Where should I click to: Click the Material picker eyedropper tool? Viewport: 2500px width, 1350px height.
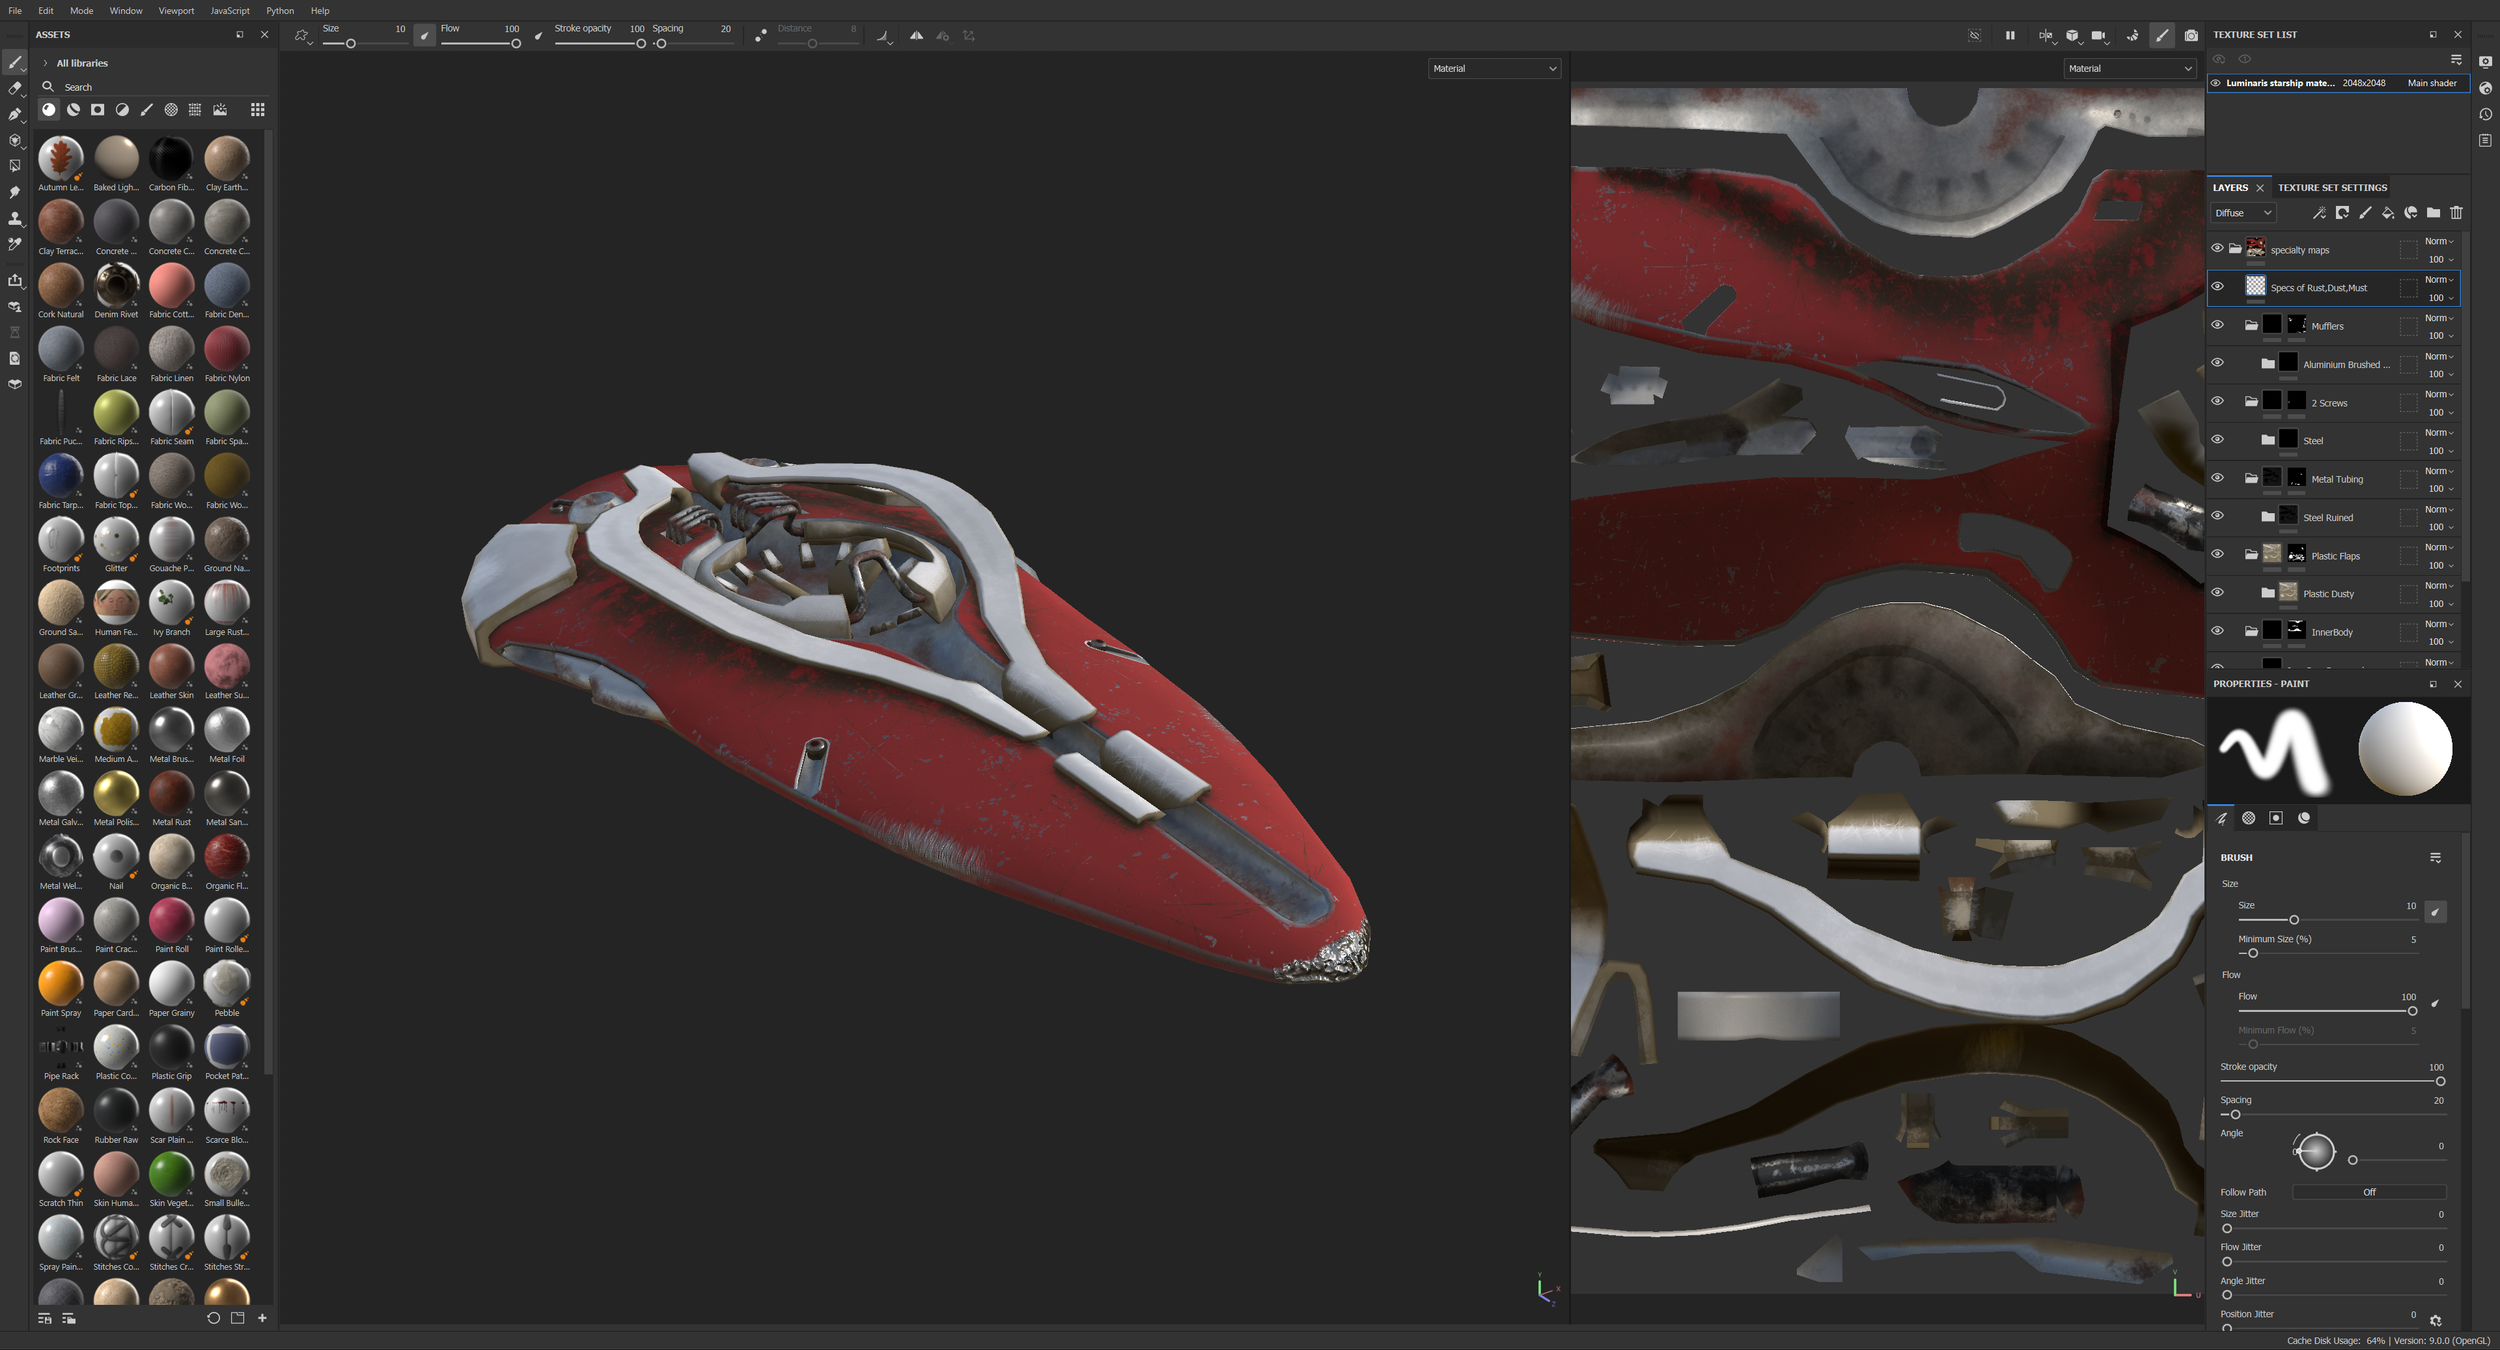pyautogui.click(x=15, y=244)
